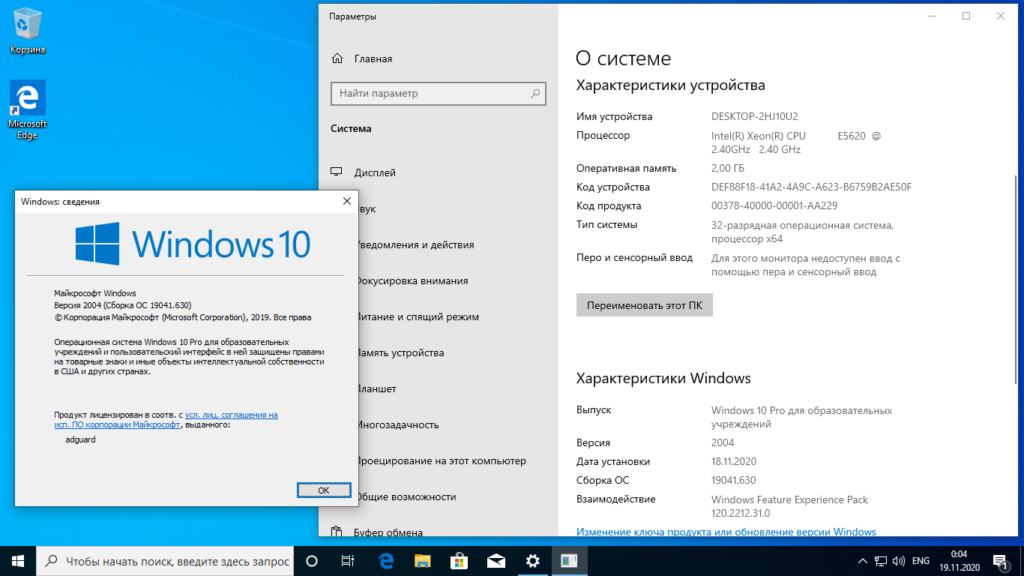
Task: Open Microsoft Edge desktop shortcut
Action: tap(27, 109)
